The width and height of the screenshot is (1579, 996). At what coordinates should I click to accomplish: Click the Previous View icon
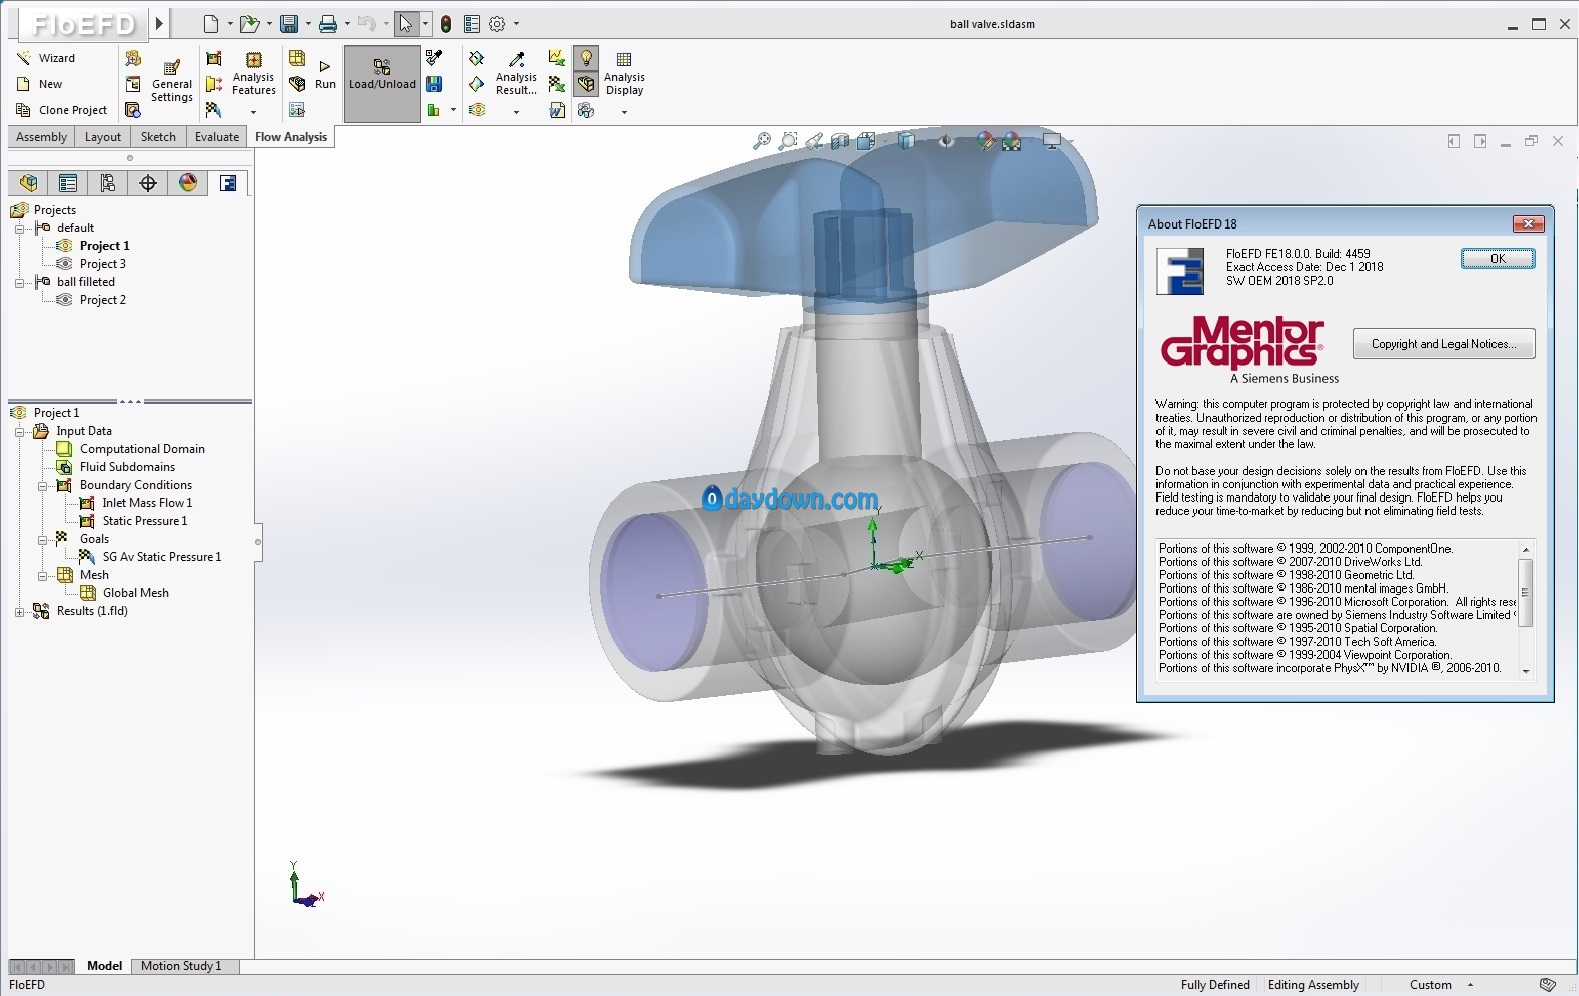click(x=814, y=141)
